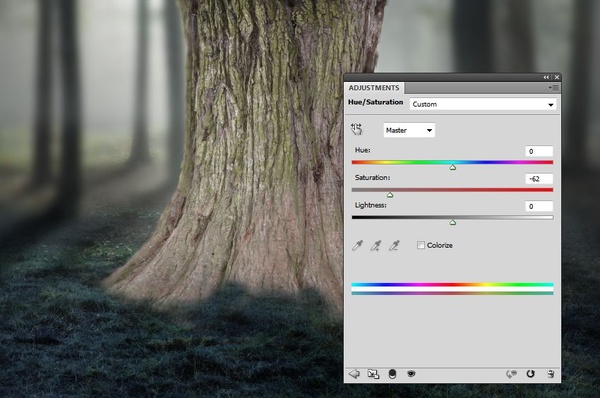Select the on-image targeted adjustment hand tool
The height and width of the screenshot is (398, 600).
pos(356,129)
